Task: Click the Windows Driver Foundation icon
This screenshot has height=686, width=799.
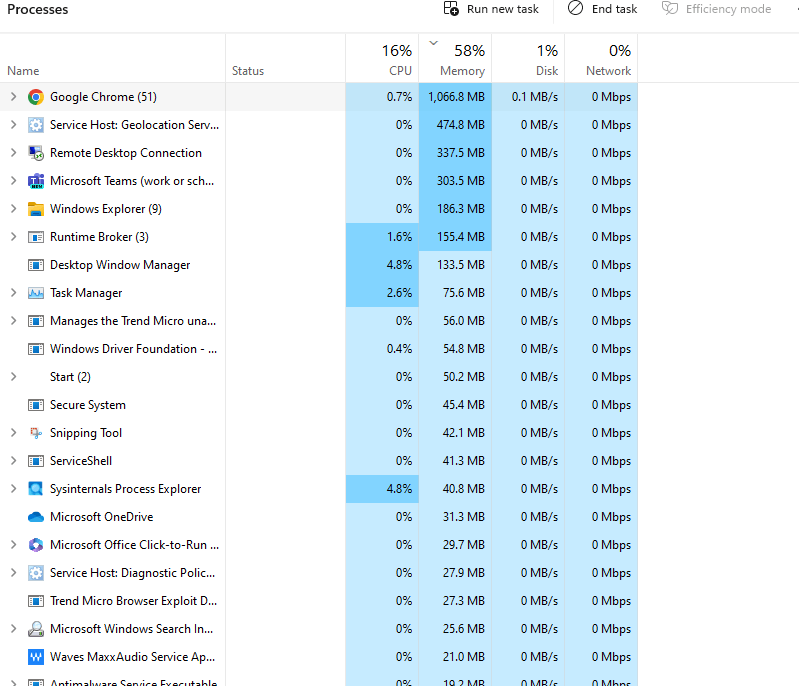Action: coord(36,349)
